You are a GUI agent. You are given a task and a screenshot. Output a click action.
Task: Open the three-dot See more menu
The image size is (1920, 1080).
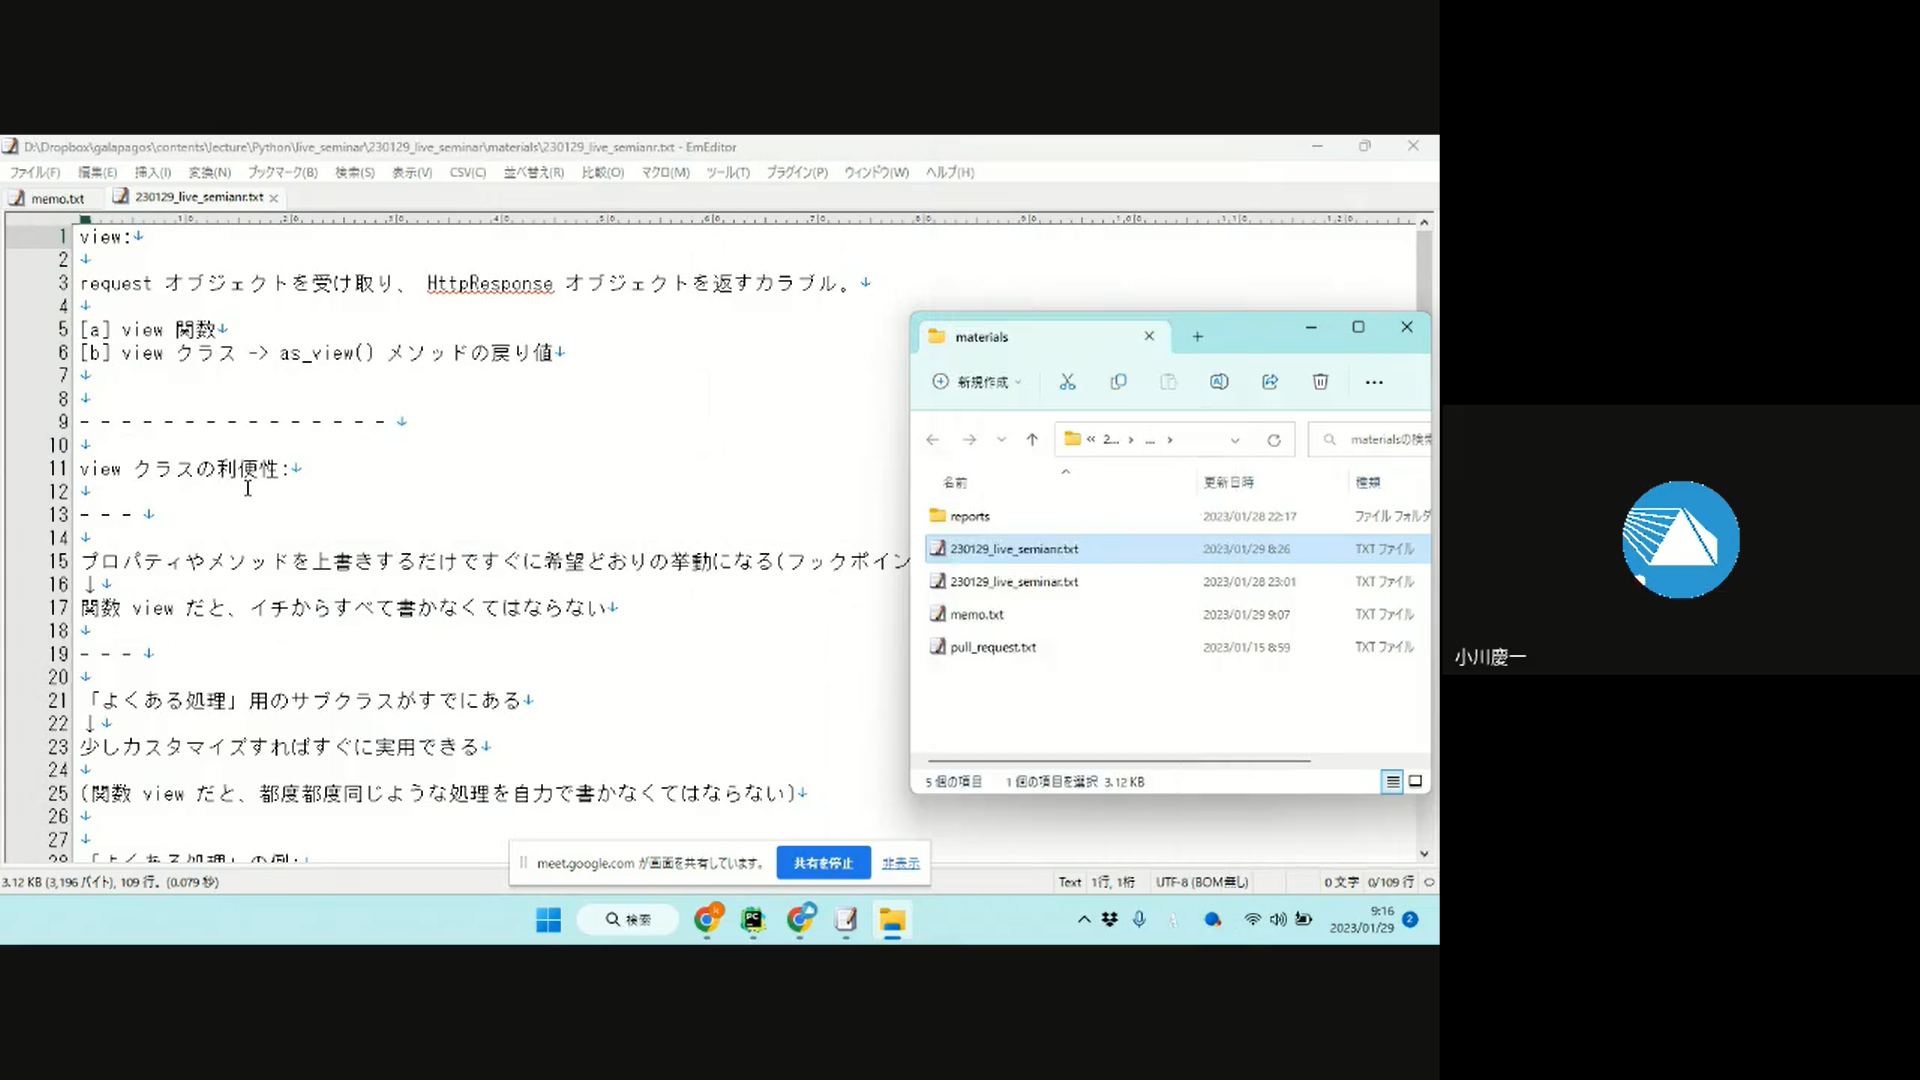[x=1374, y=382]
